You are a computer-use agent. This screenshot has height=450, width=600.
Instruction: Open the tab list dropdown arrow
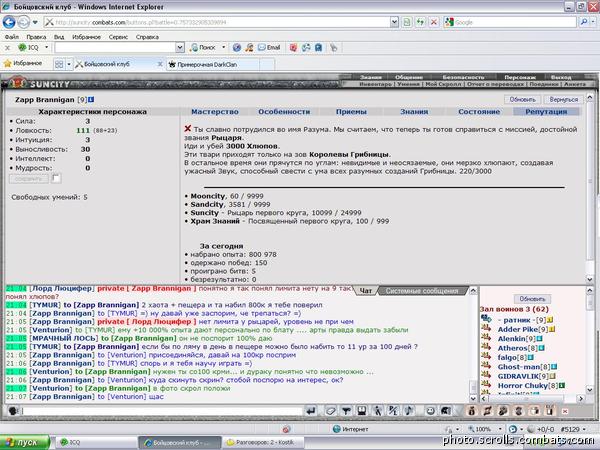click(69, 64)
